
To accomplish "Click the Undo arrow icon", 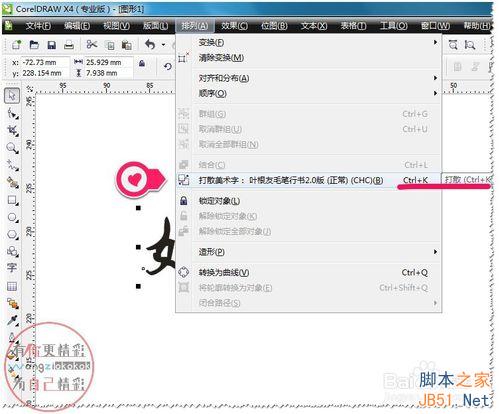I will (150, 45).
